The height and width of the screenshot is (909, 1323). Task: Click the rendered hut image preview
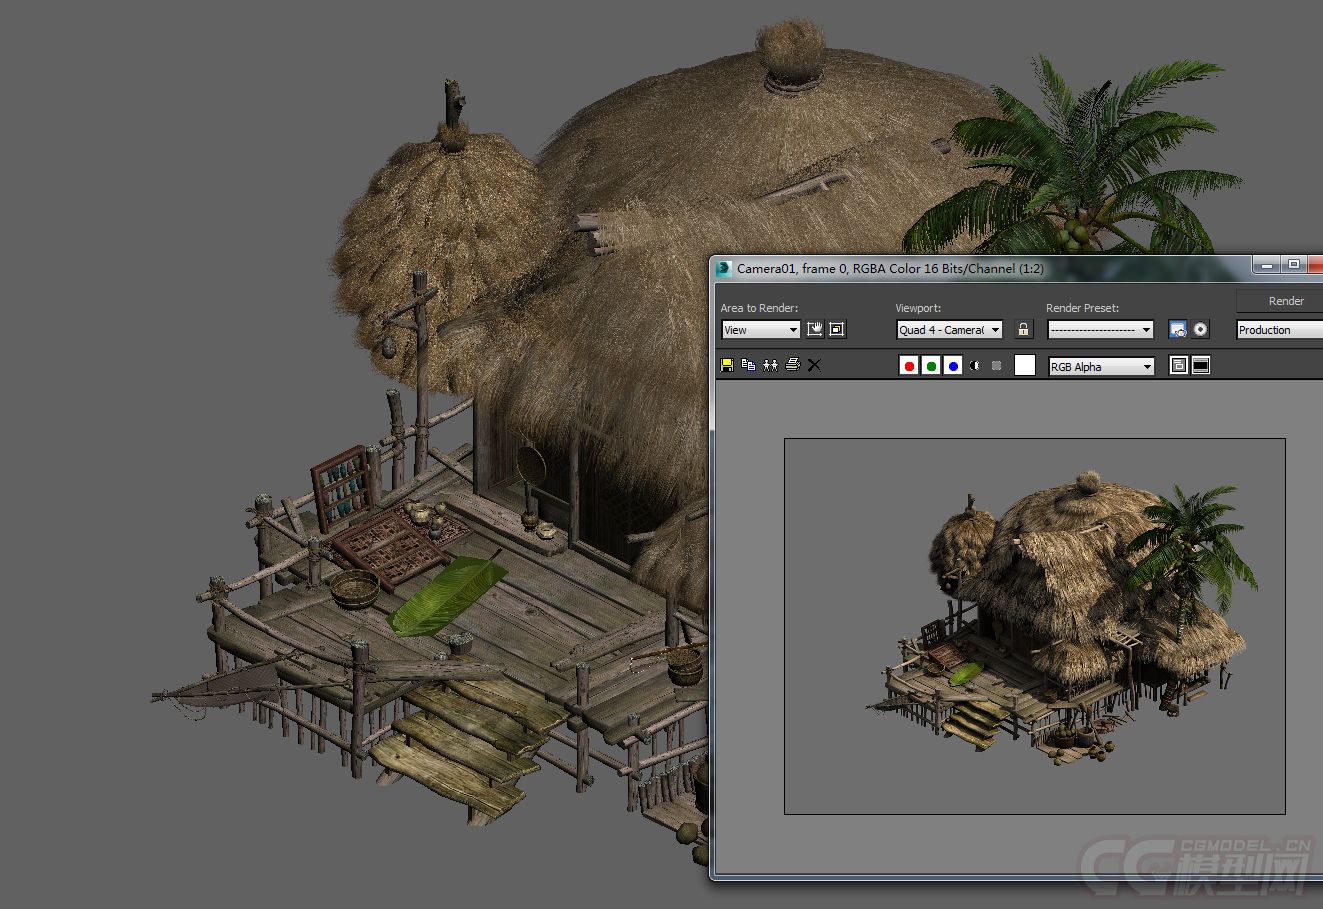[1035, 626]
